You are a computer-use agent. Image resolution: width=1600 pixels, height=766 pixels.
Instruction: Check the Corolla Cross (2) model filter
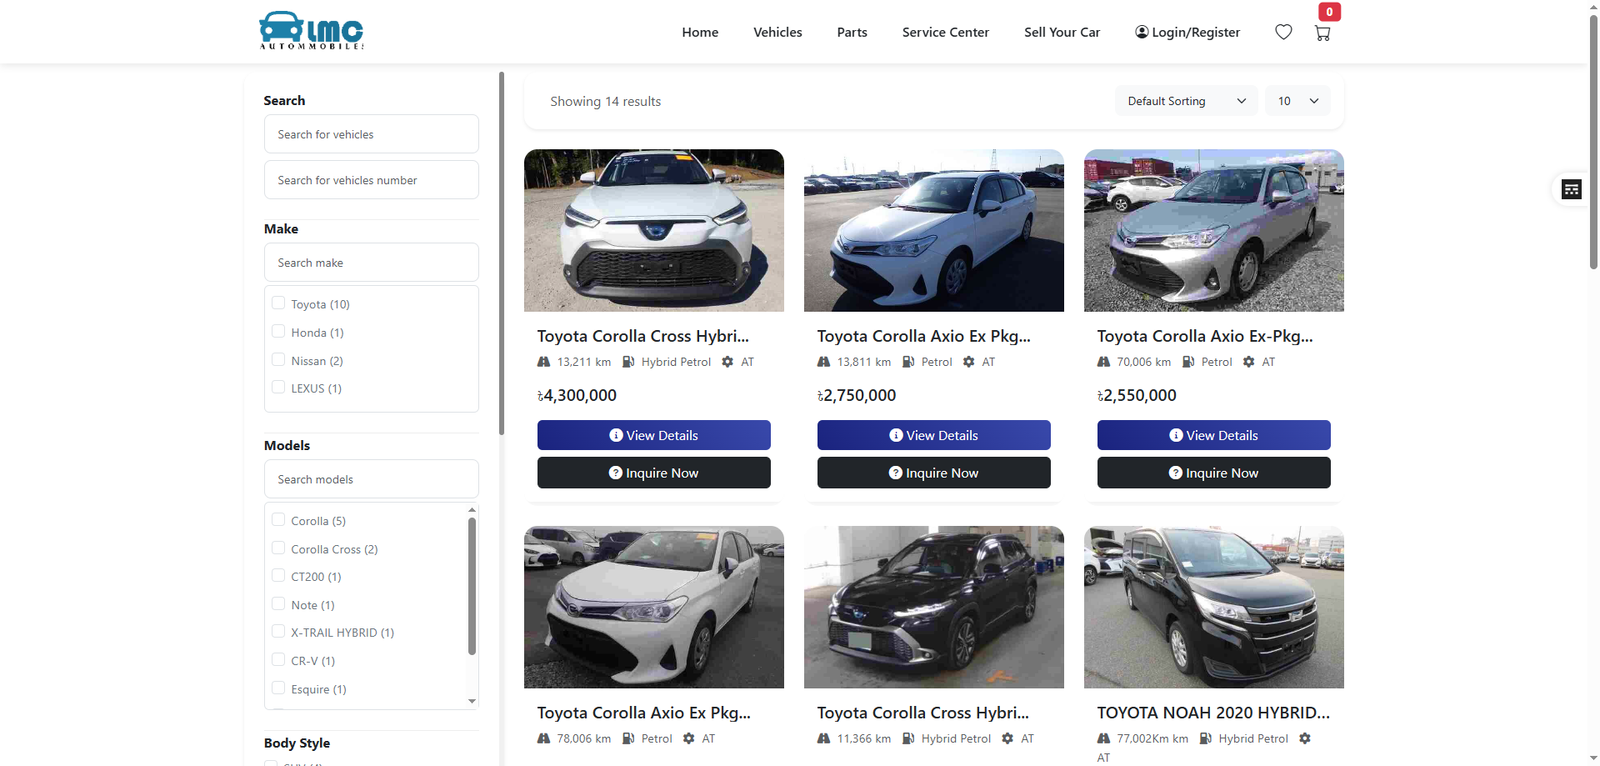(278, 548)
